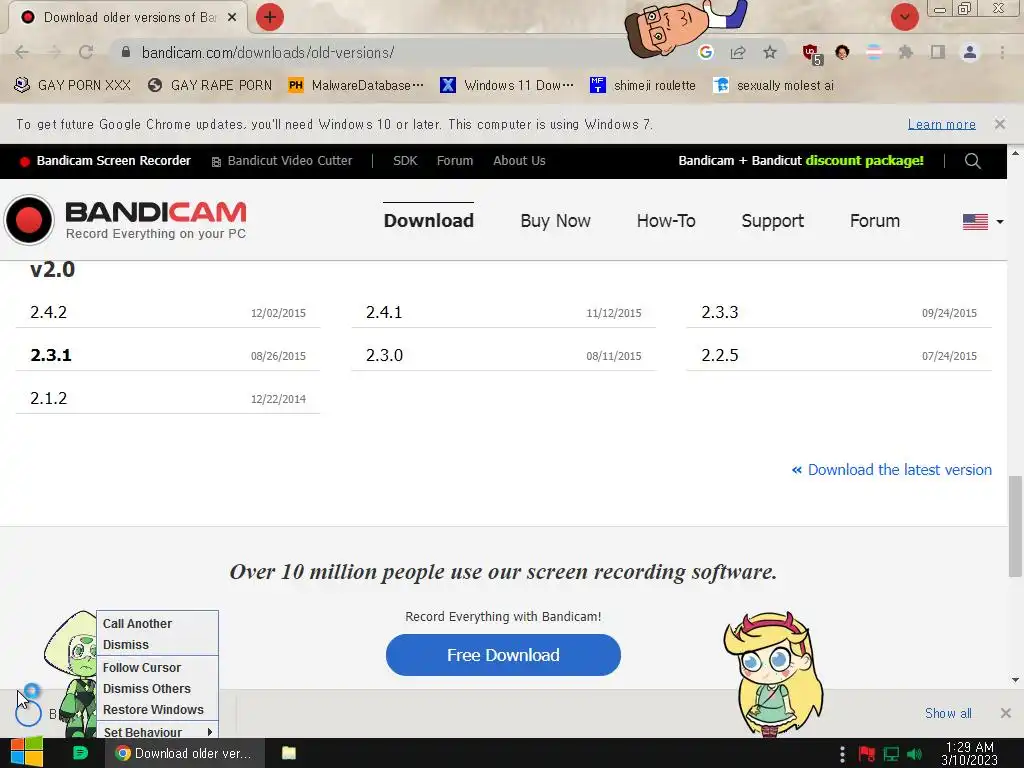Image resolution: width=1024 pixels, height=768 pixels.
Task: Click the round avatar extension icon
Action: point(842,52)
